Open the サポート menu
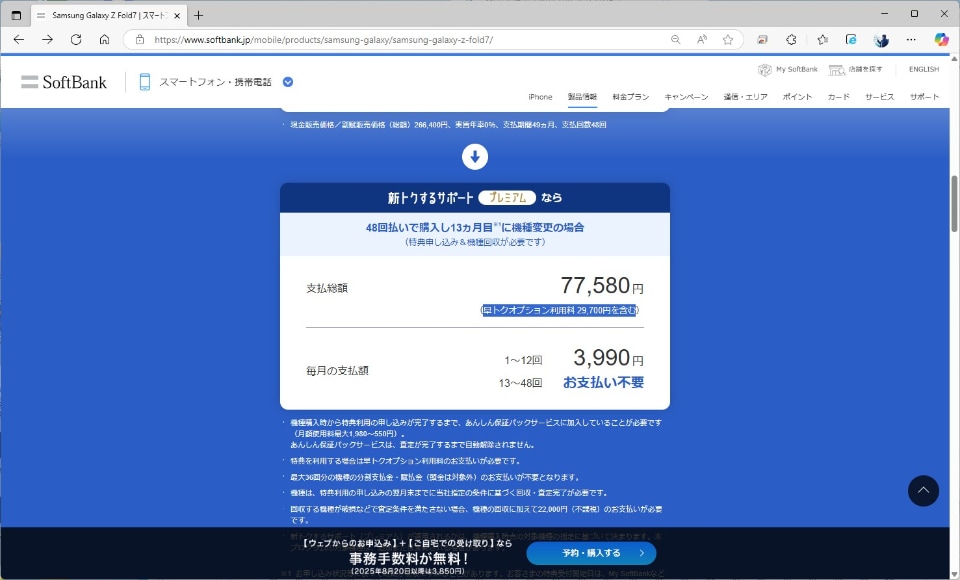 (924, 97)
